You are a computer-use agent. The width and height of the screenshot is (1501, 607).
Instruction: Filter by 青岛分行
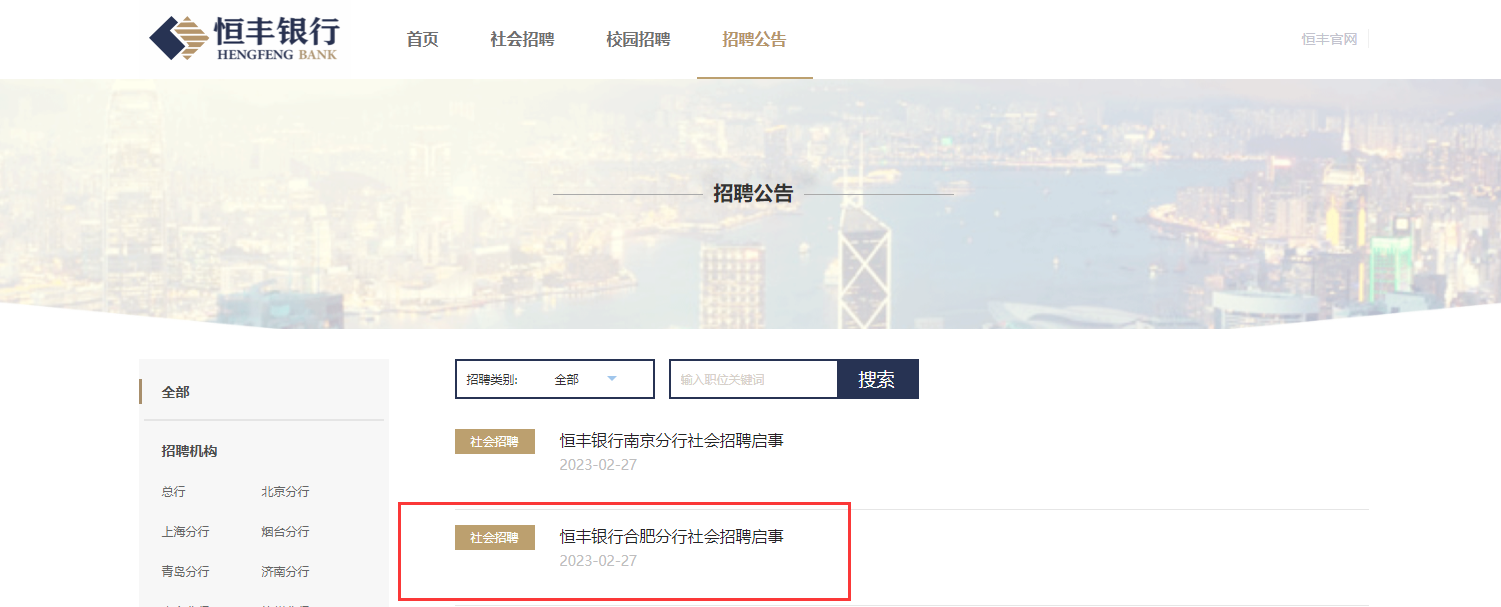coord(185,572)
